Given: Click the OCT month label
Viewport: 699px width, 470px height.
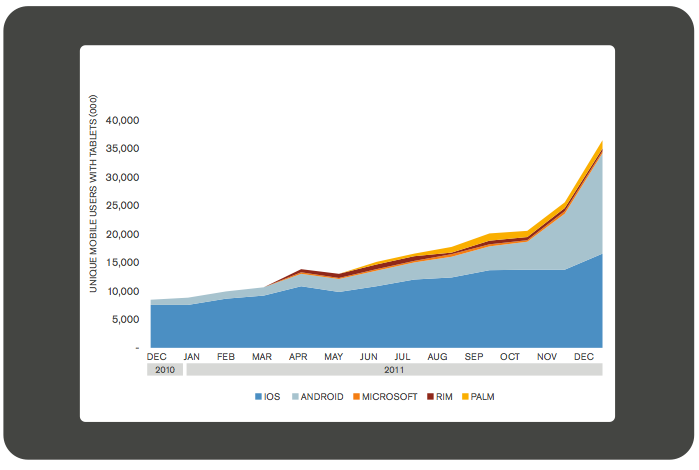Looking at the screenshot, I should point(510,357).
